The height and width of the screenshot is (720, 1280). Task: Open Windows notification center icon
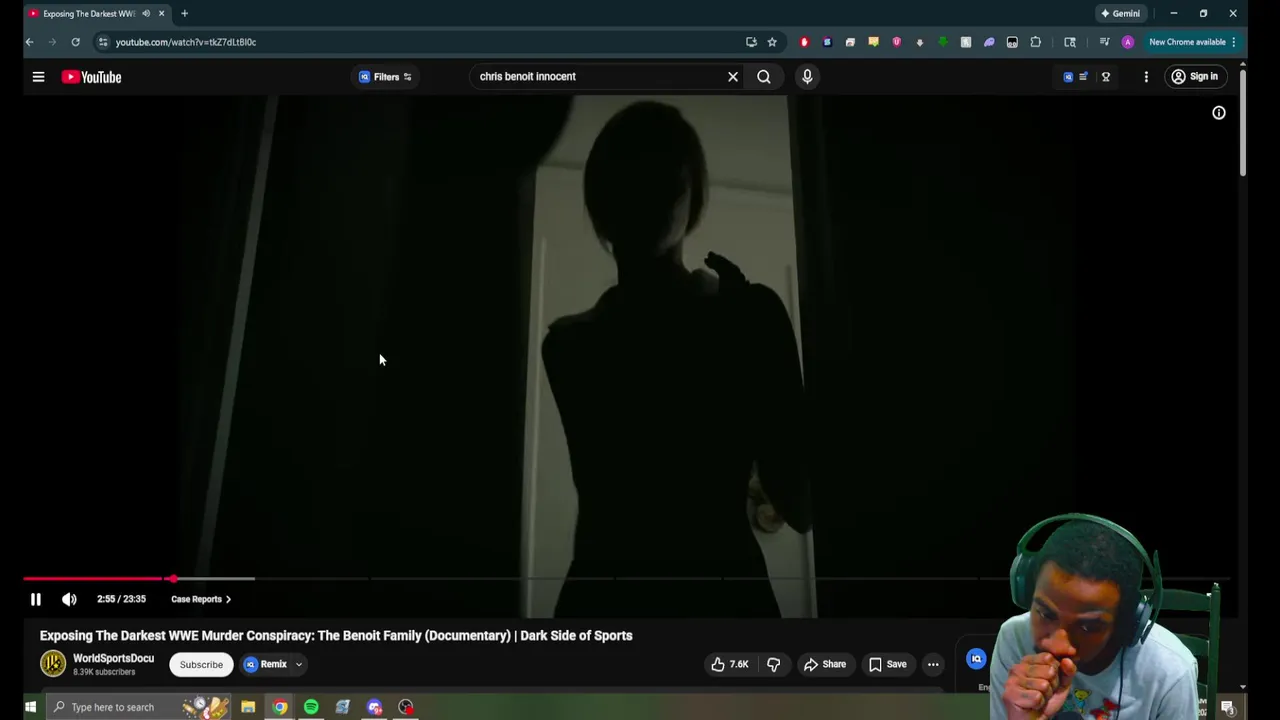tap(1227, 707)
